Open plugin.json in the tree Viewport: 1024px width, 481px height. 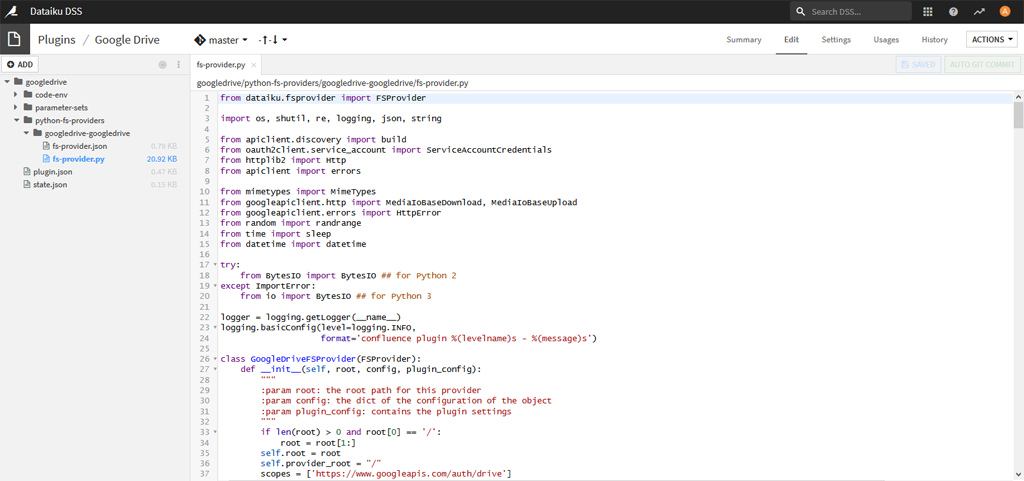(52, 172)
